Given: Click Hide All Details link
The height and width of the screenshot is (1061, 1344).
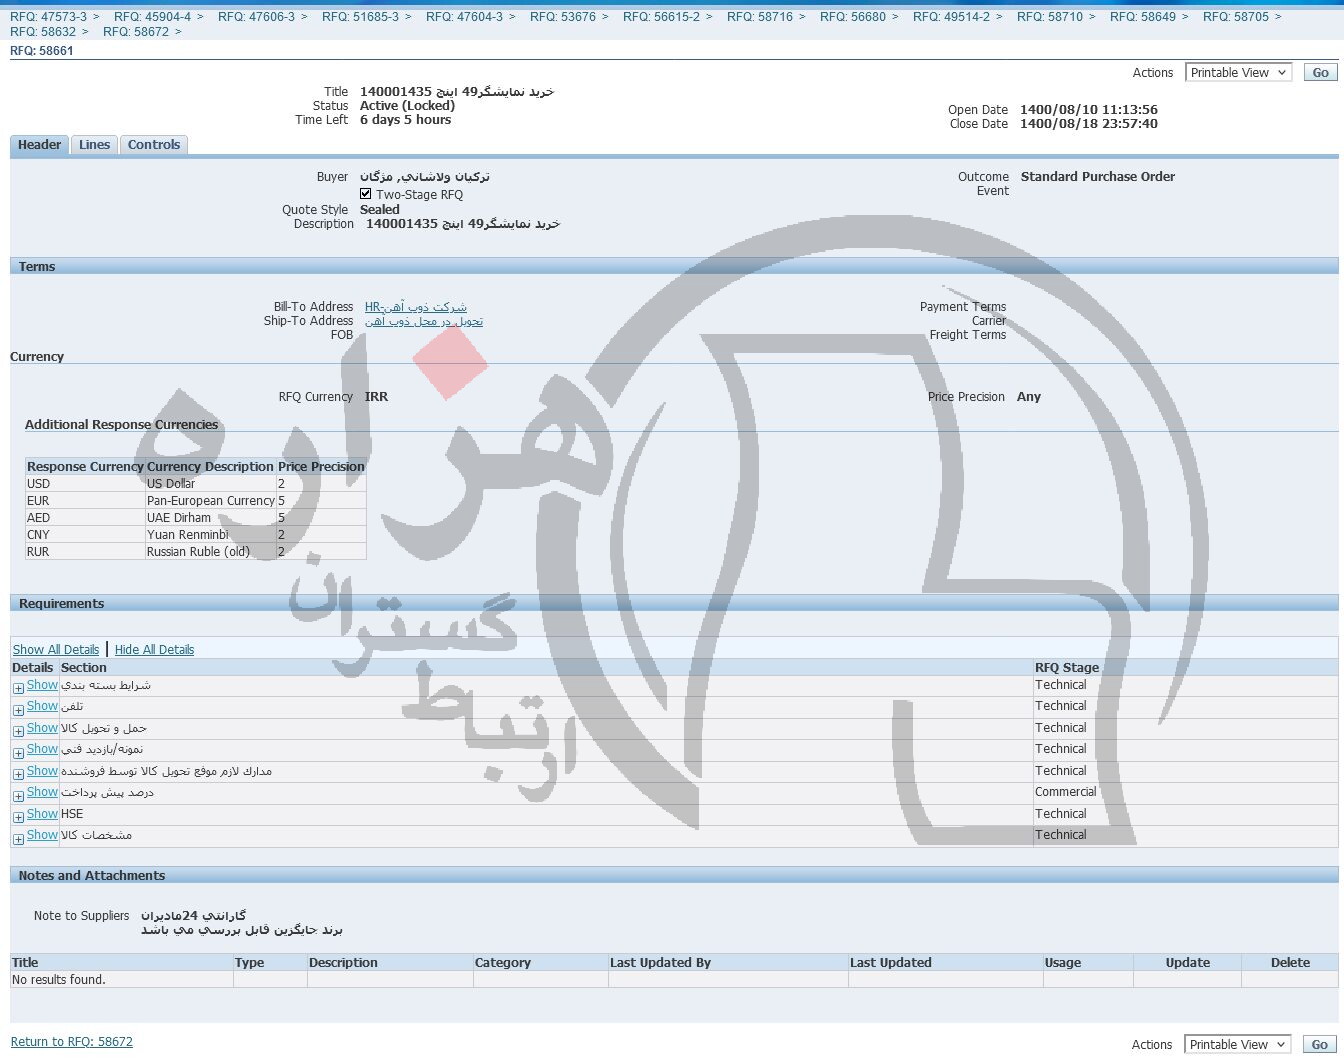Looking at the screenshot, I should click(154, 650).
